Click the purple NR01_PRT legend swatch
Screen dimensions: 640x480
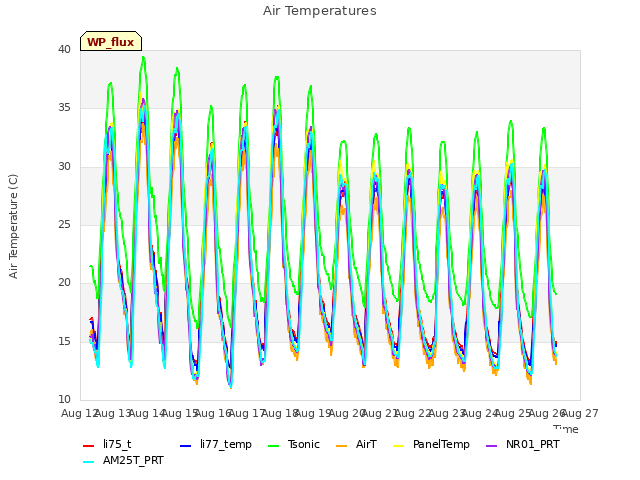point(492,446)
